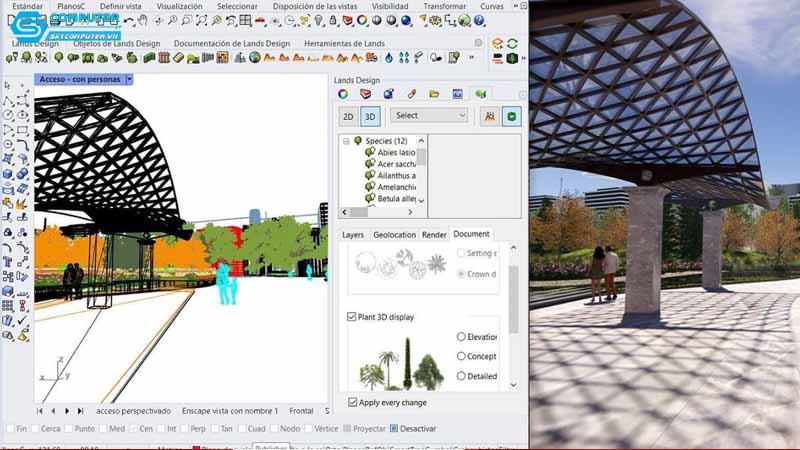Select the Enscape vista con nombre 1 view tab
Screen dimensions: 800x450
coord(230,411)
